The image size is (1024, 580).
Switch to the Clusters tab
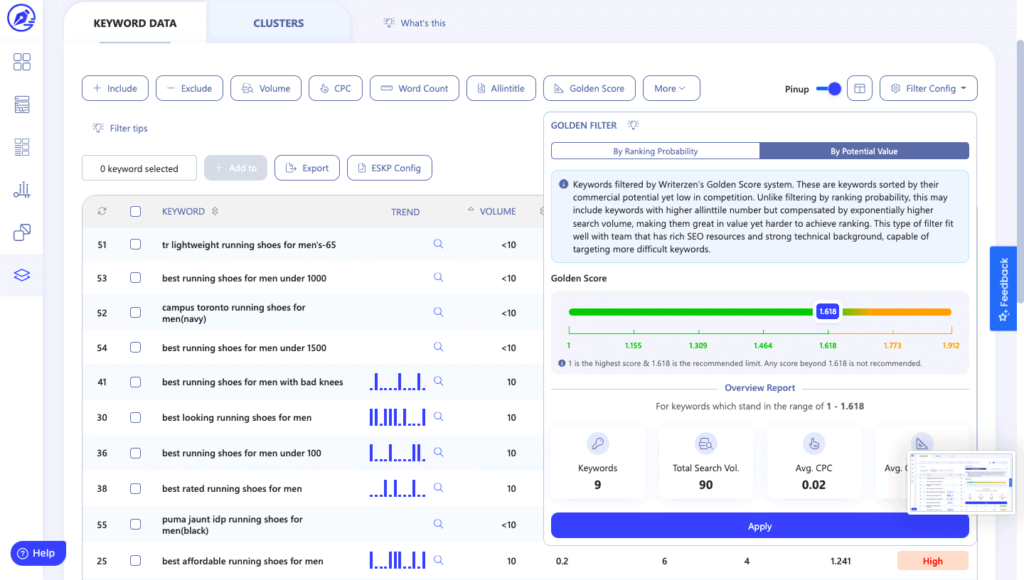(x=278, y=23)
